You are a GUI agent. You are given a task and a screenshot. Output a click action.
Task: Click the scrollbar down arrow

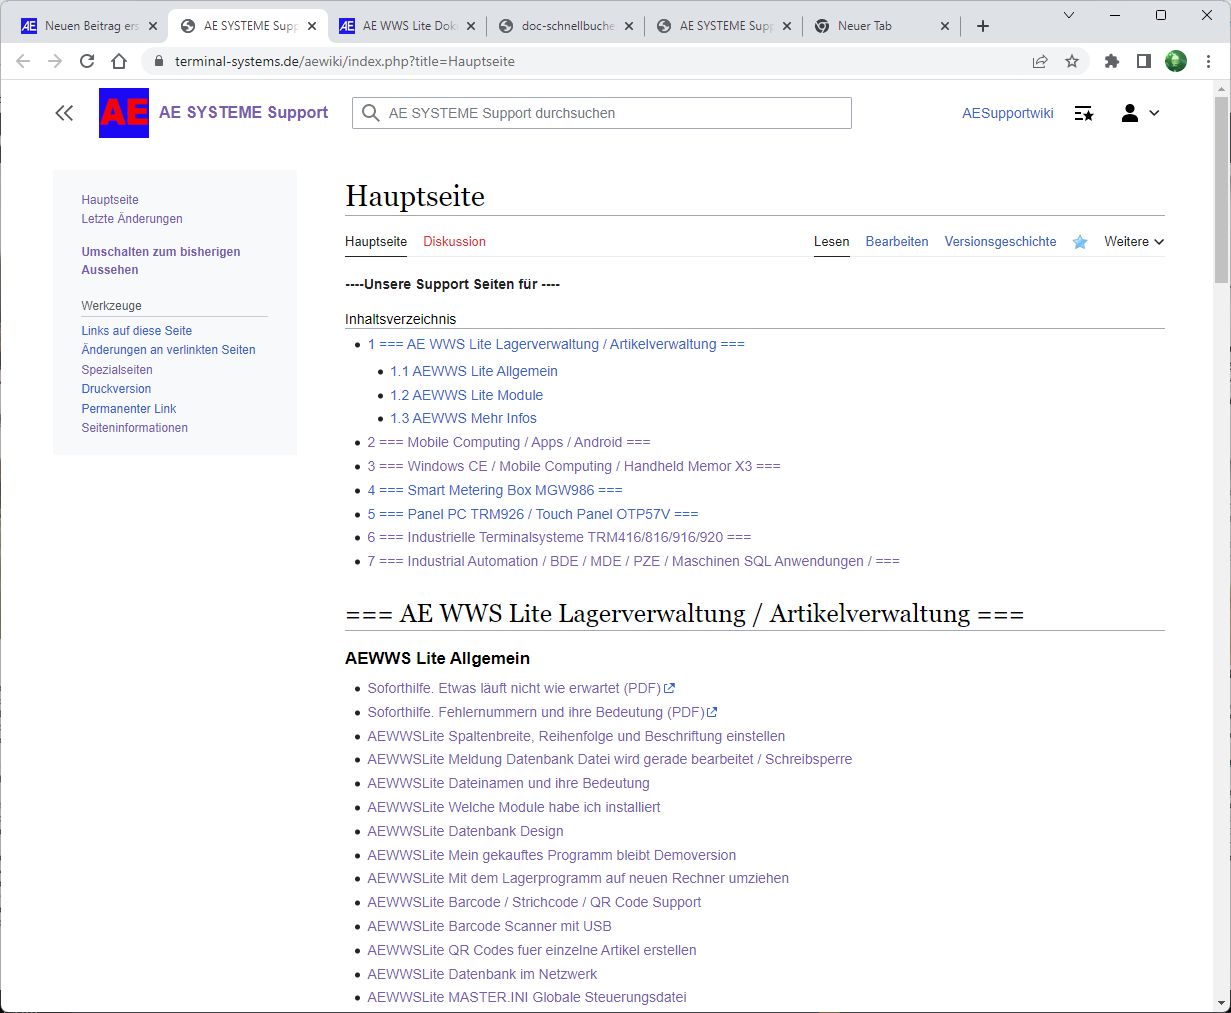1221,1003
